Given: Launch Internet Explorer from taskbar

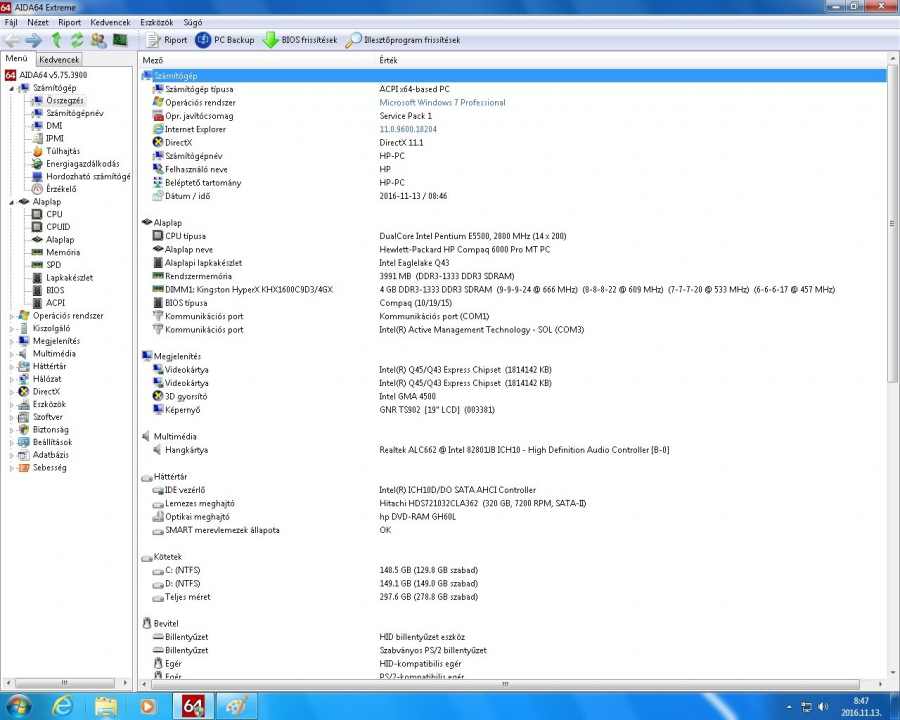Looking at the screenshot, I should [62, 706].
